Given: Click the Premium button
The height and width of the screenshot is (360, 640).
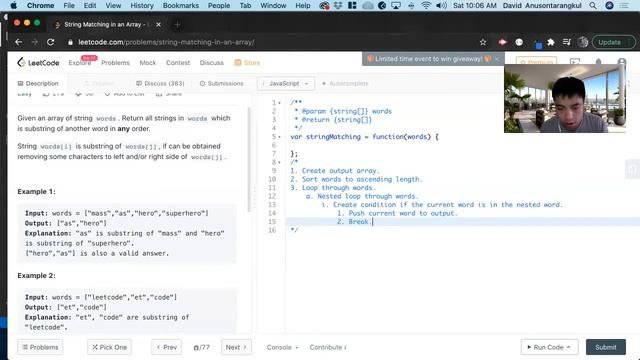Looking at the screenshot, I should [x=536, y=62].
